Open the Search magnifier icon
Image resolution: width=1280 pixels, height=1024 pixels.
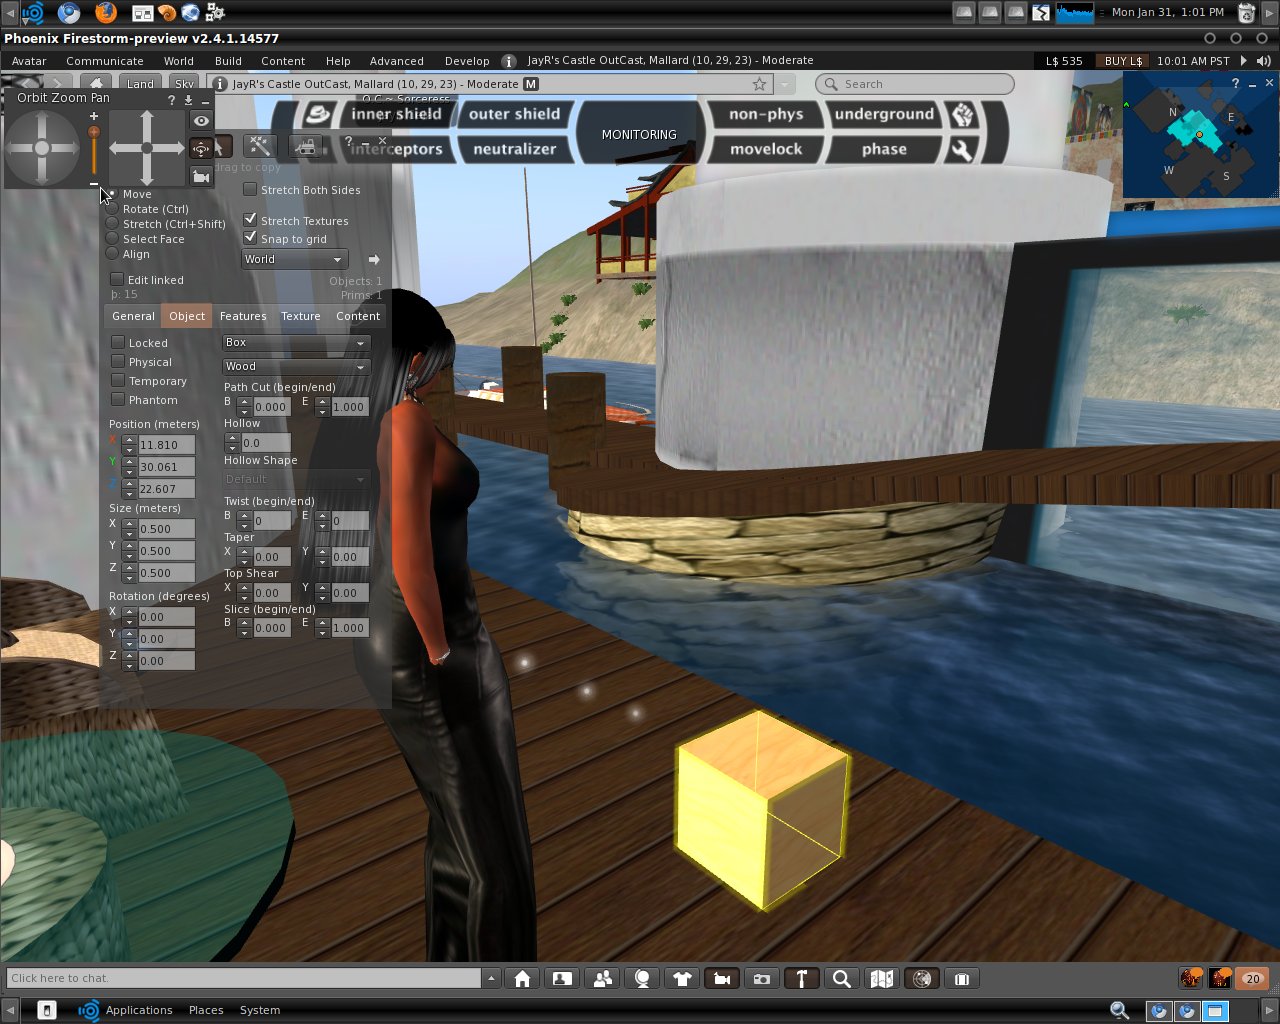click(841, 978)
